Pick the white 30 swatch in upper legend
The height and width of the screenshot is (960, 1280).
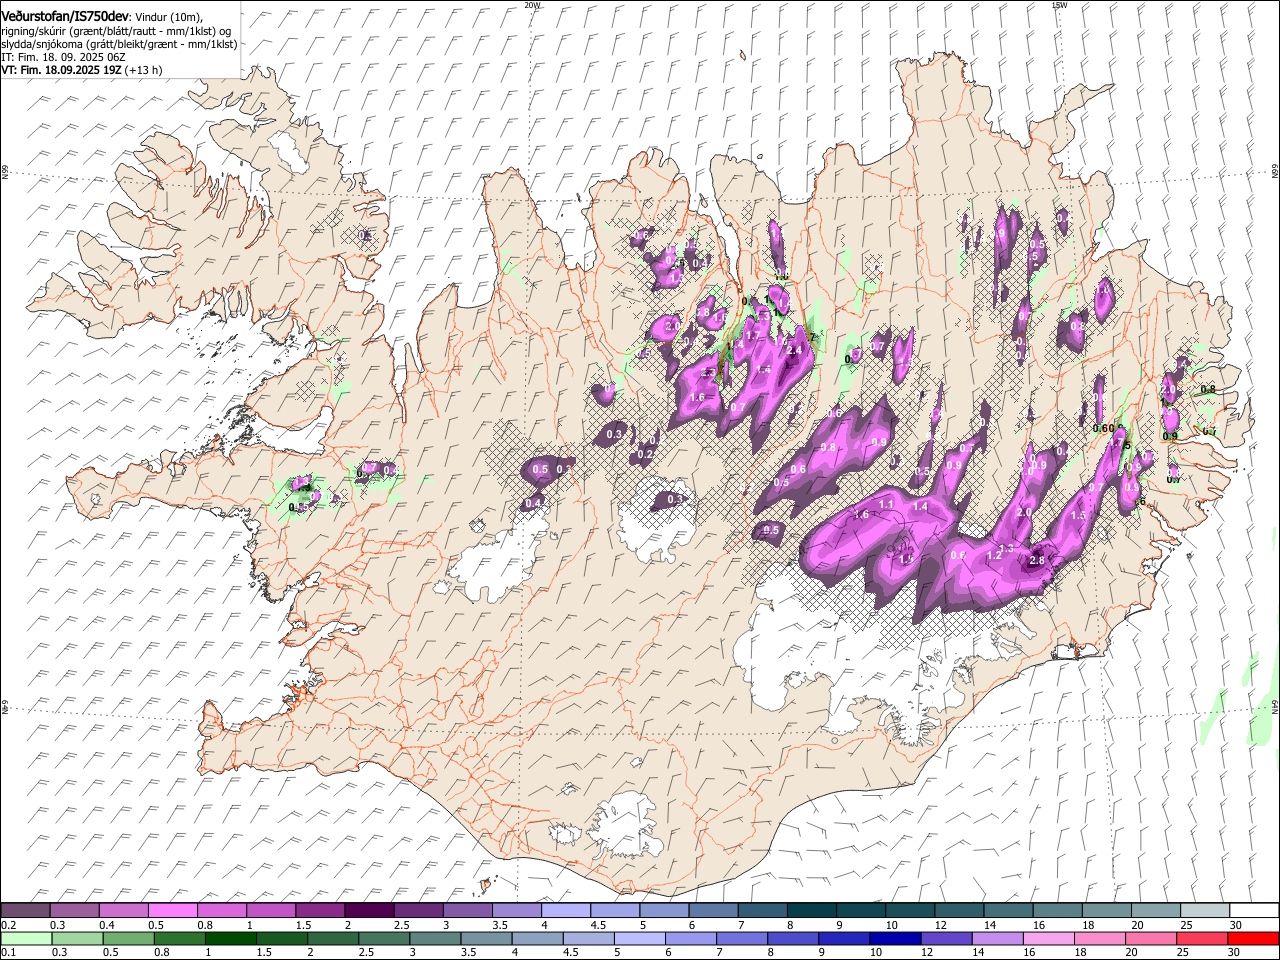coord(1254,911)
